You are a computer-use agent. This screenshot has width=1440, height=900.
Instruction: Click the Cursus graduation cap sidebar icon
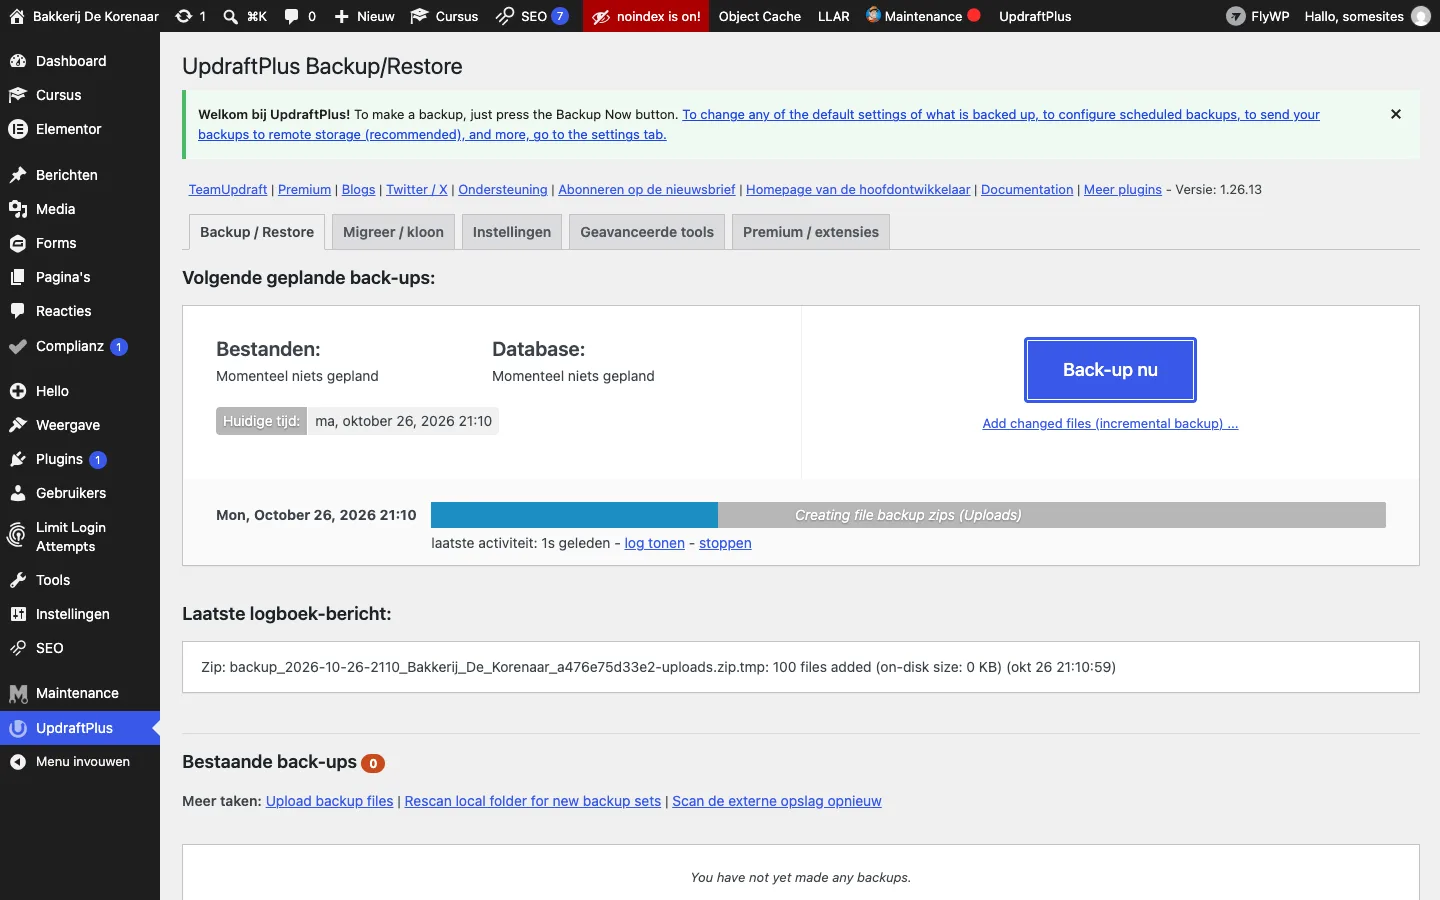pos(17,95)
